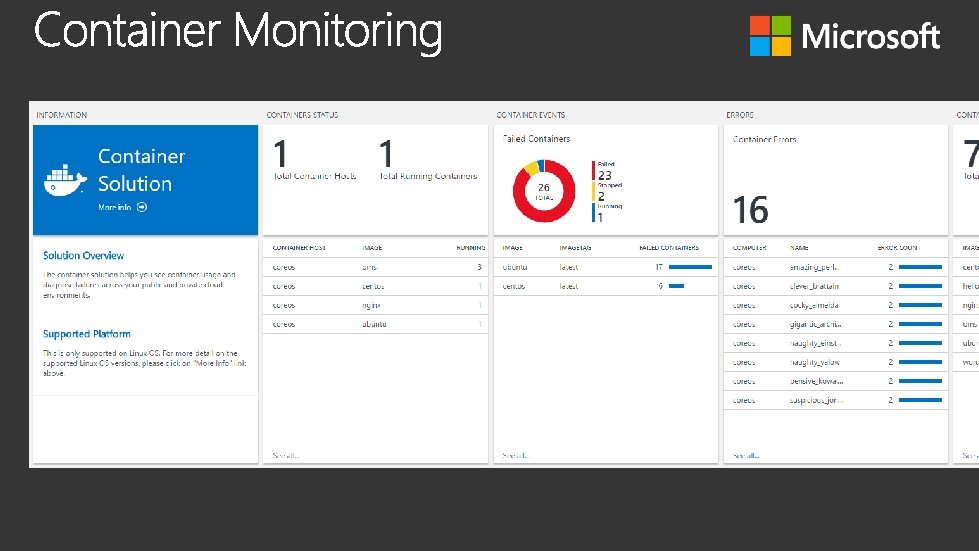
Task: Click the Failed Containers column header
Action: point(669,248)
